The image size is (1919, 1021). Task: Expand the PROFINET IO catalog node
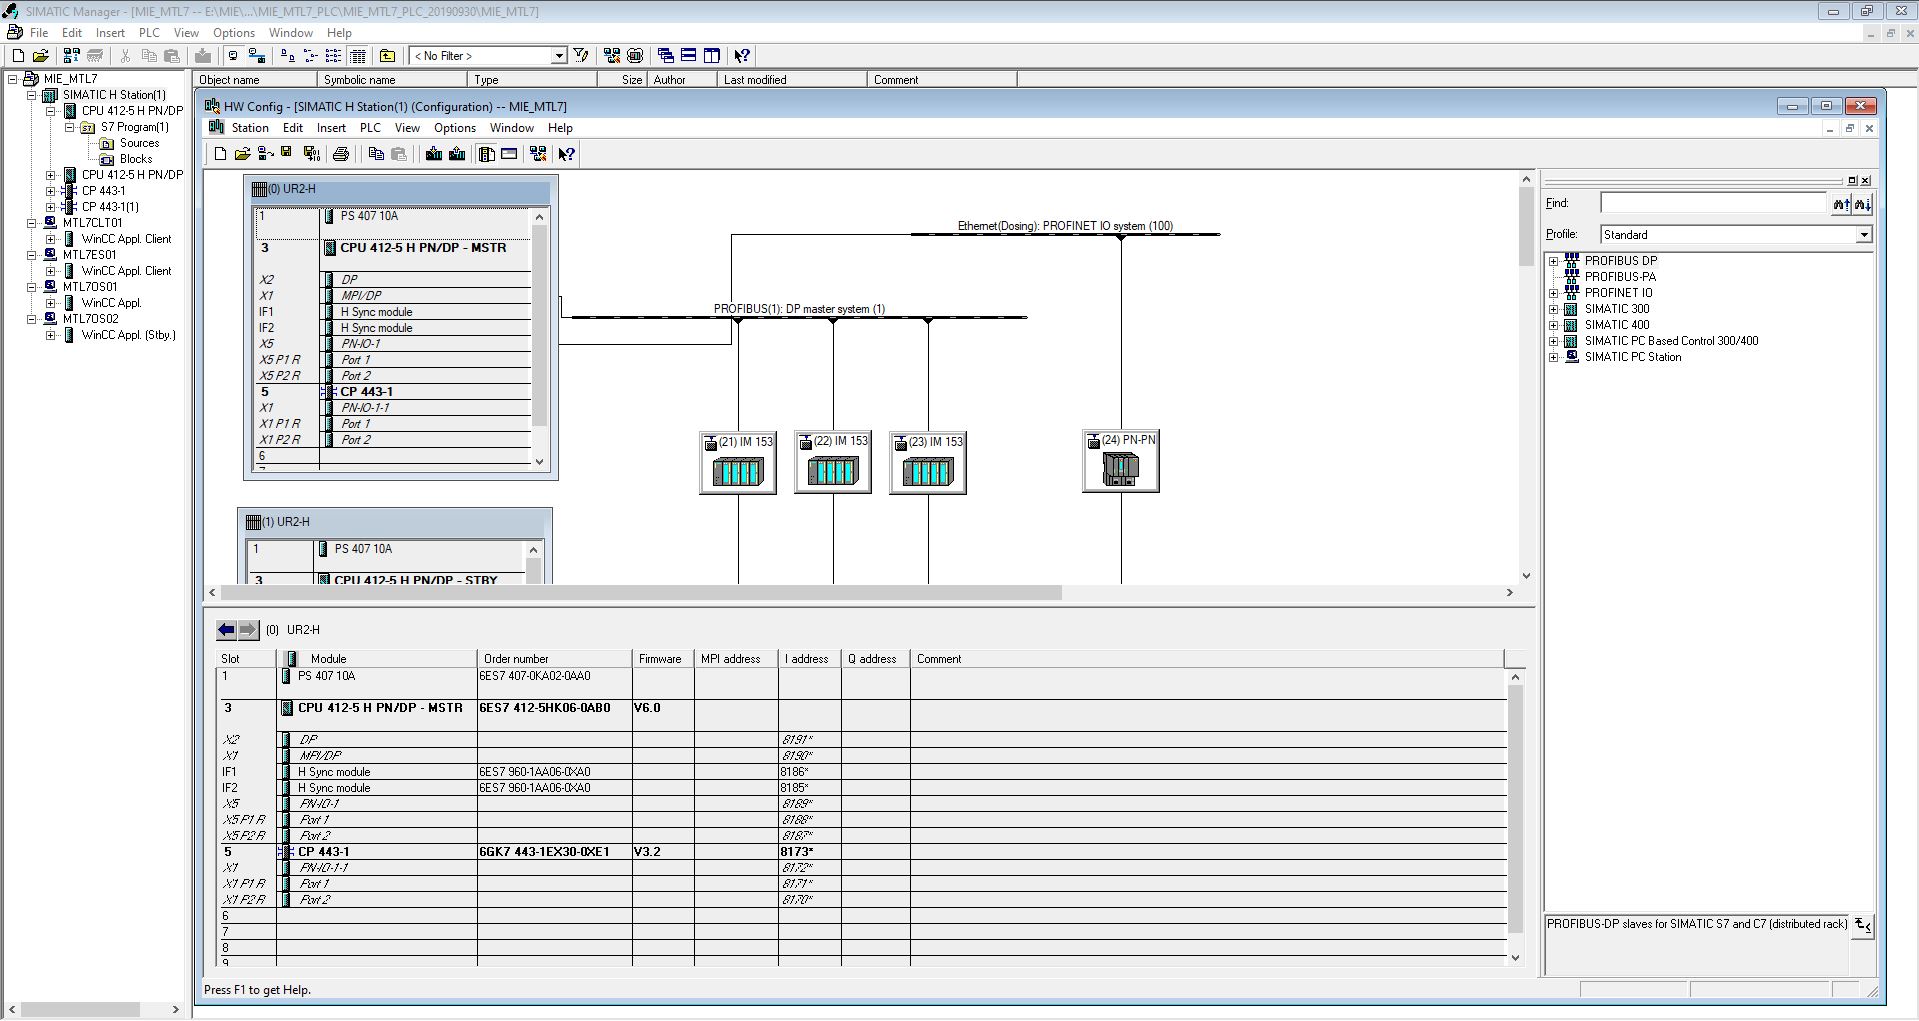(x=1554, y=293)
